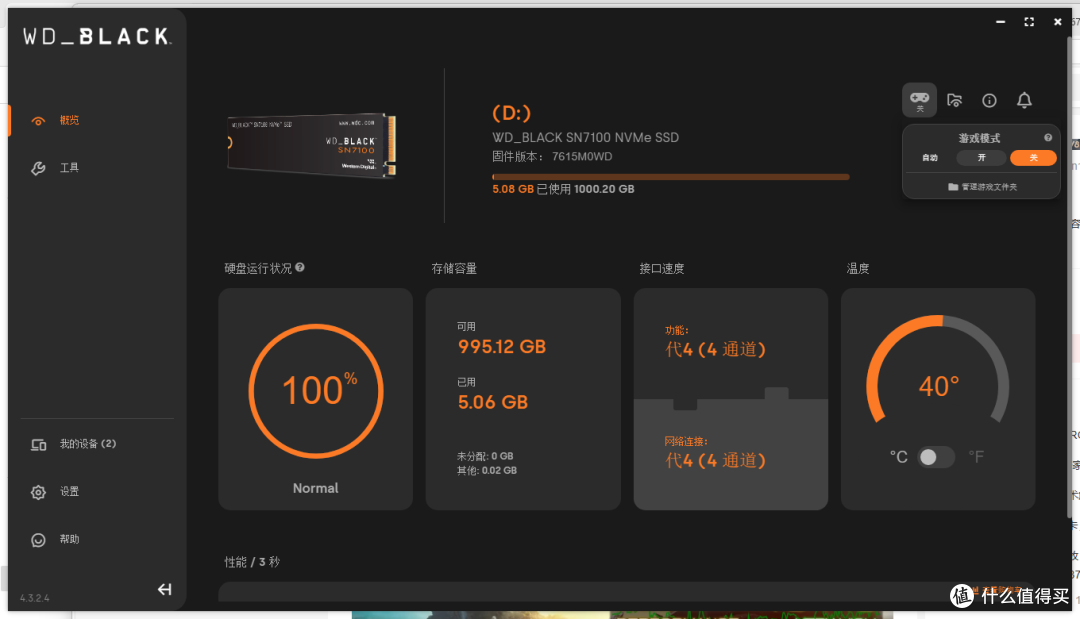This screenshot has width=1080, height=619.
Task: Click 管理游戏文件夹 manage game folders
Action: pyautogui.click(x=982, y=187)
